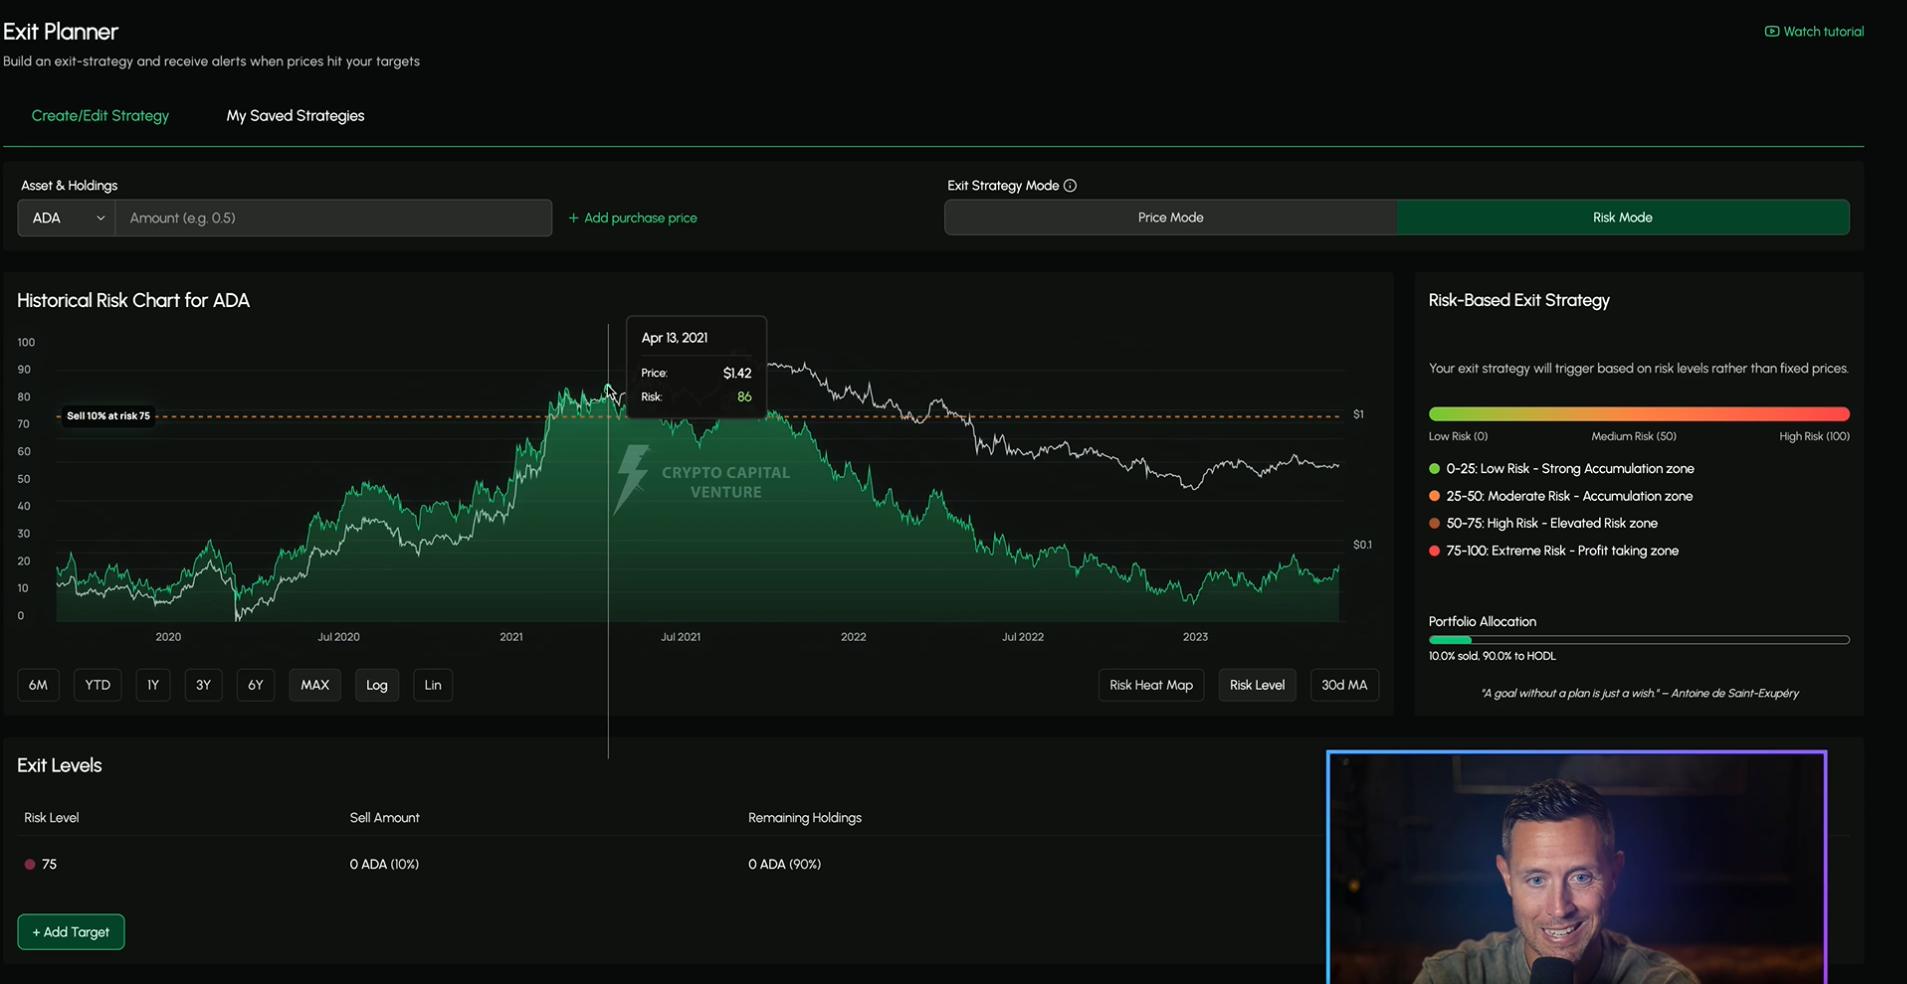Click the Add Target button

(71, 931)
